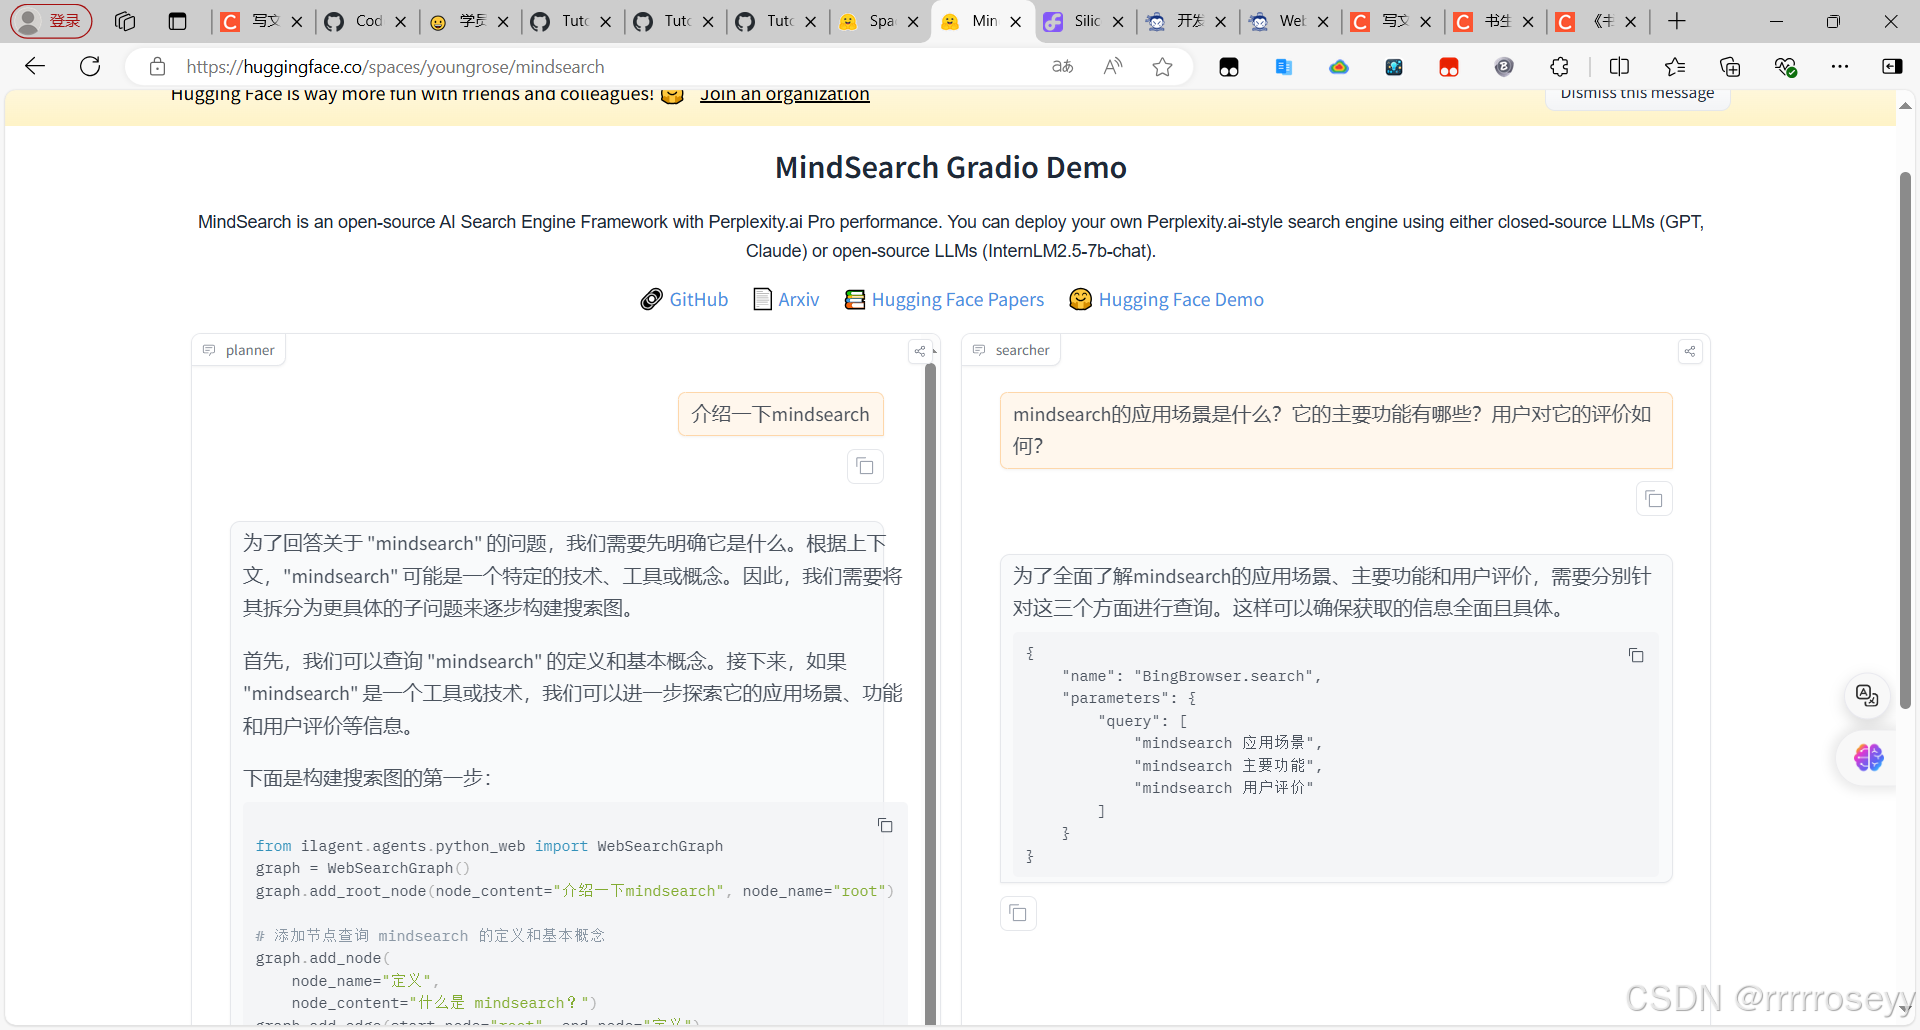Click the Join an organization link

click(784, 94)
